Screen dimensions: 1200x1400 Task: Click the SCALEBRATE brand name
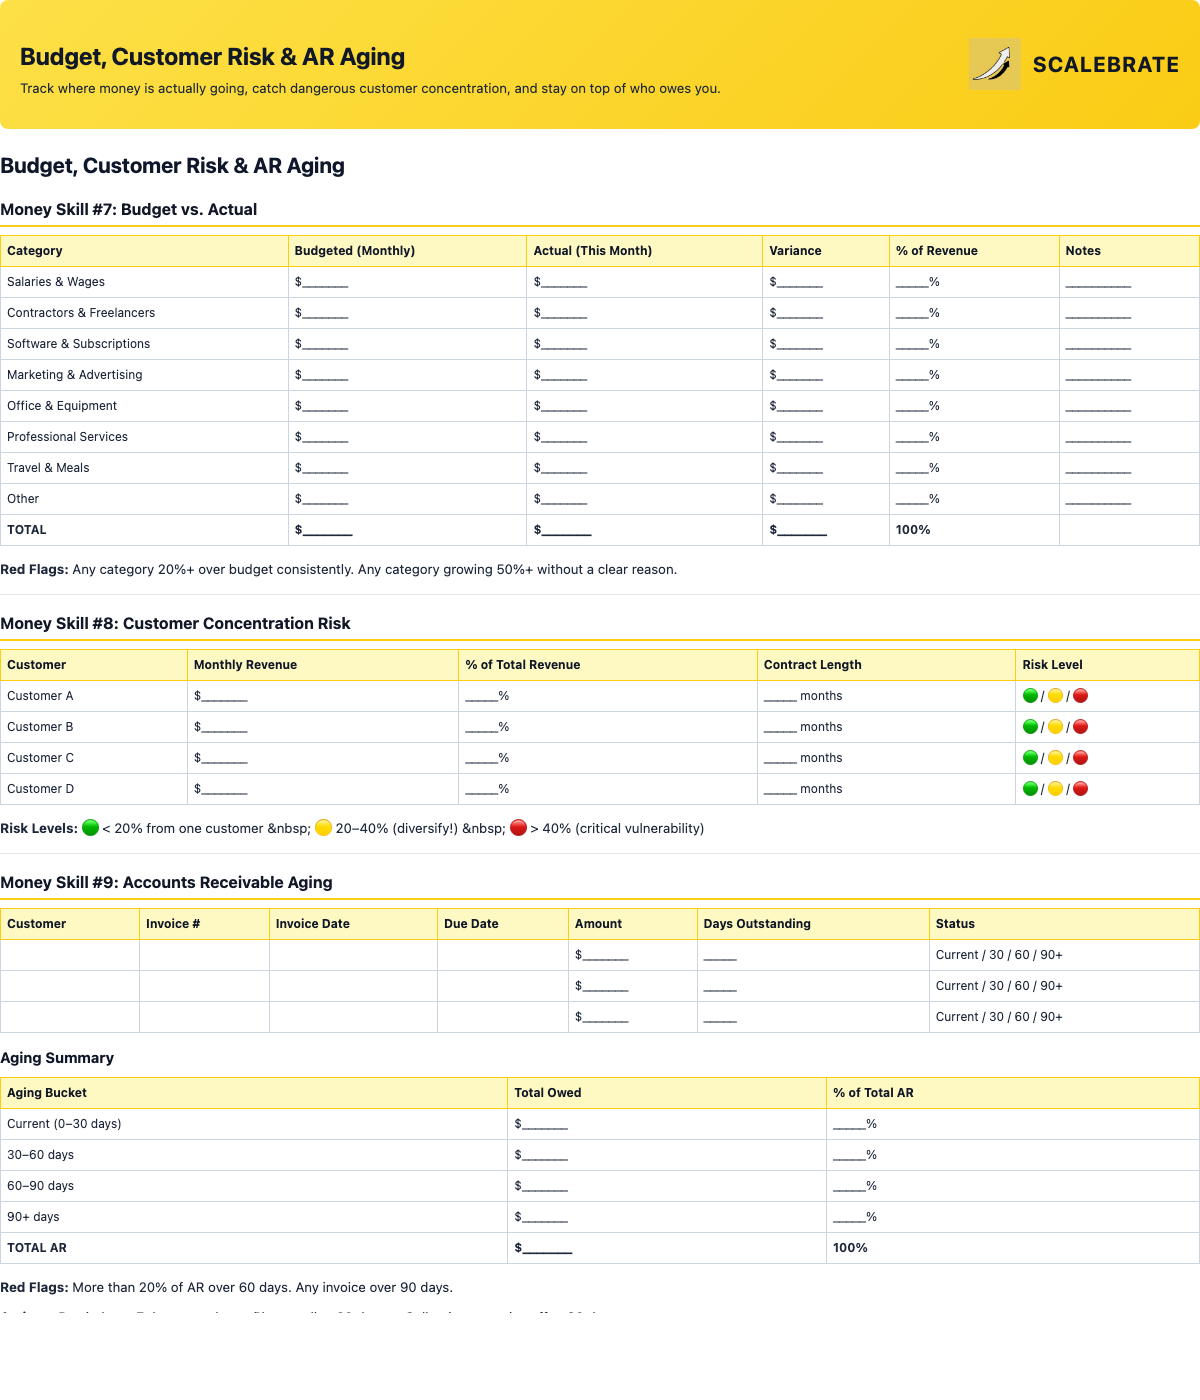point(1106,65)
